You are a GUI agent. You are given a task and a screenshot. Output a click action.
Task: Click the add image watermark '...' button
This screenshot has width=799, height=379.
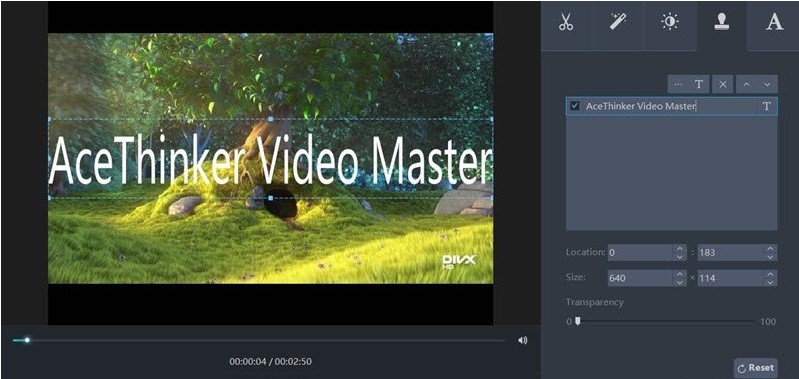(678, 84)
